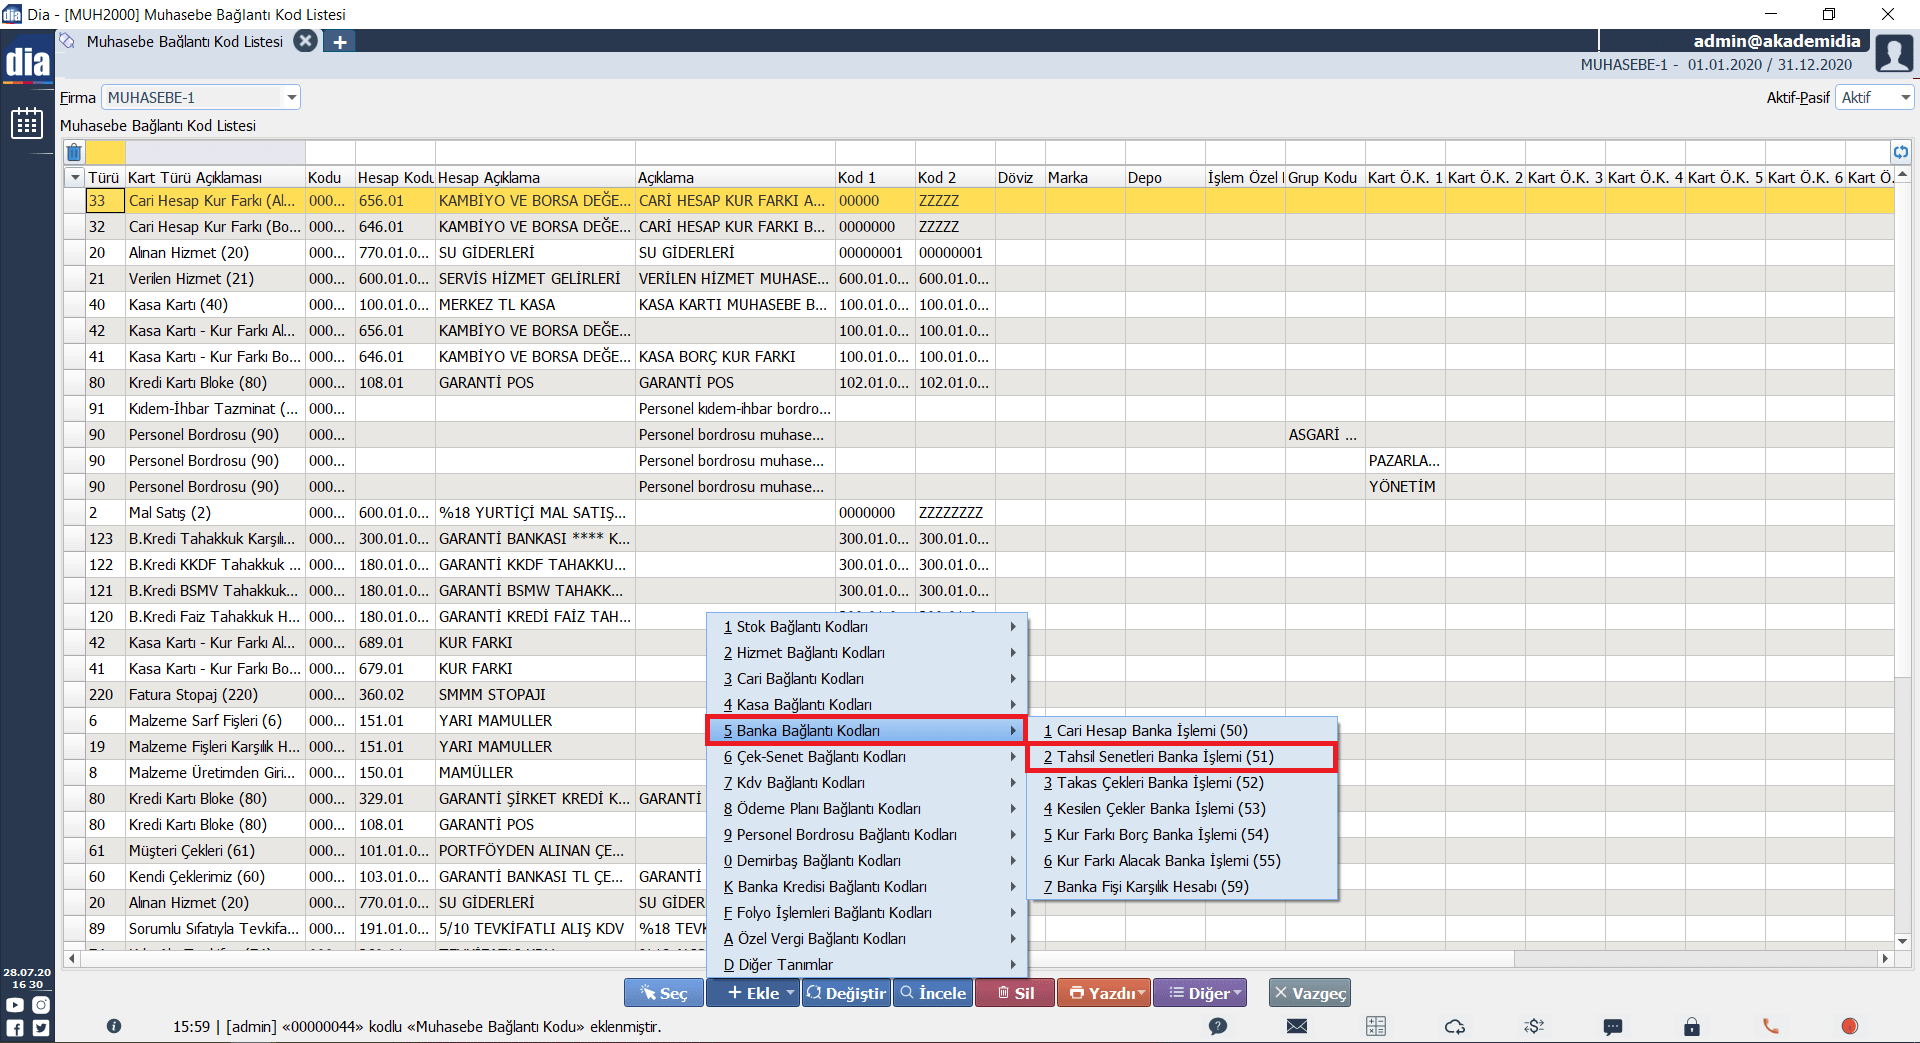Open a new tab with plus button
The width and height of the screenshot is (1920, 1043).
click(x=340, y=42)
